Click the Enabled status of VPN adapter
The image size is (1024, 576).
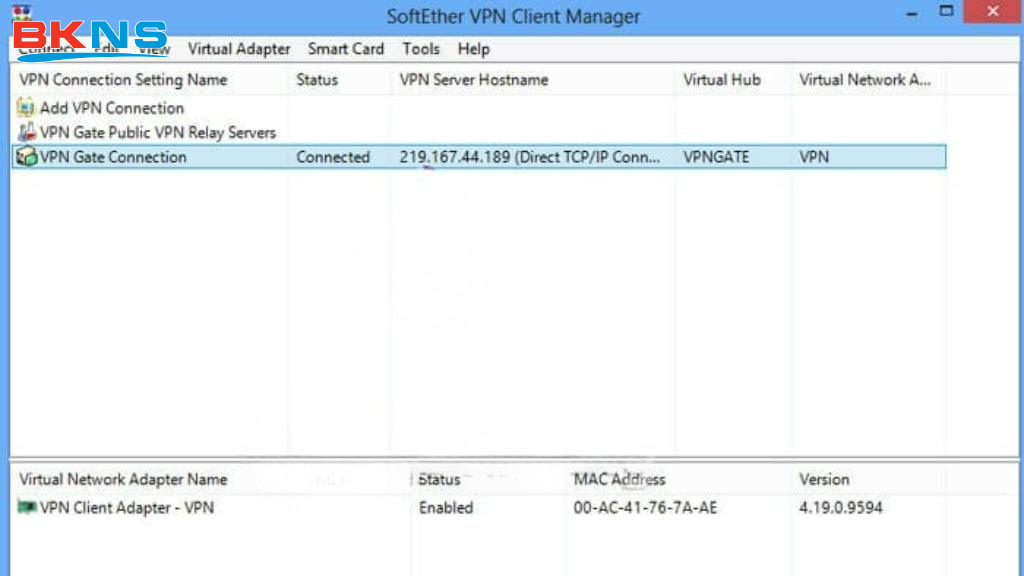click(x=446, y=508)
